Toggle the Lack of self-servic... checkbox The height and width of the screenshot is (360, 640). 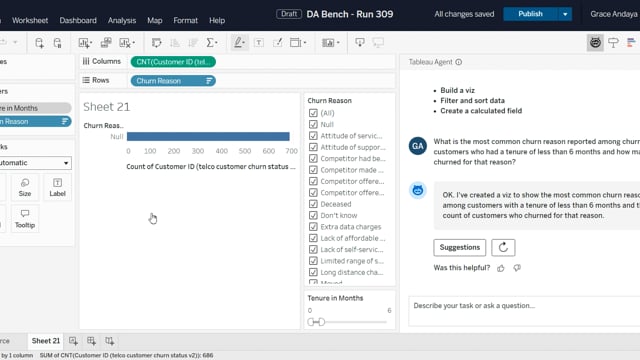coord(313,249)
